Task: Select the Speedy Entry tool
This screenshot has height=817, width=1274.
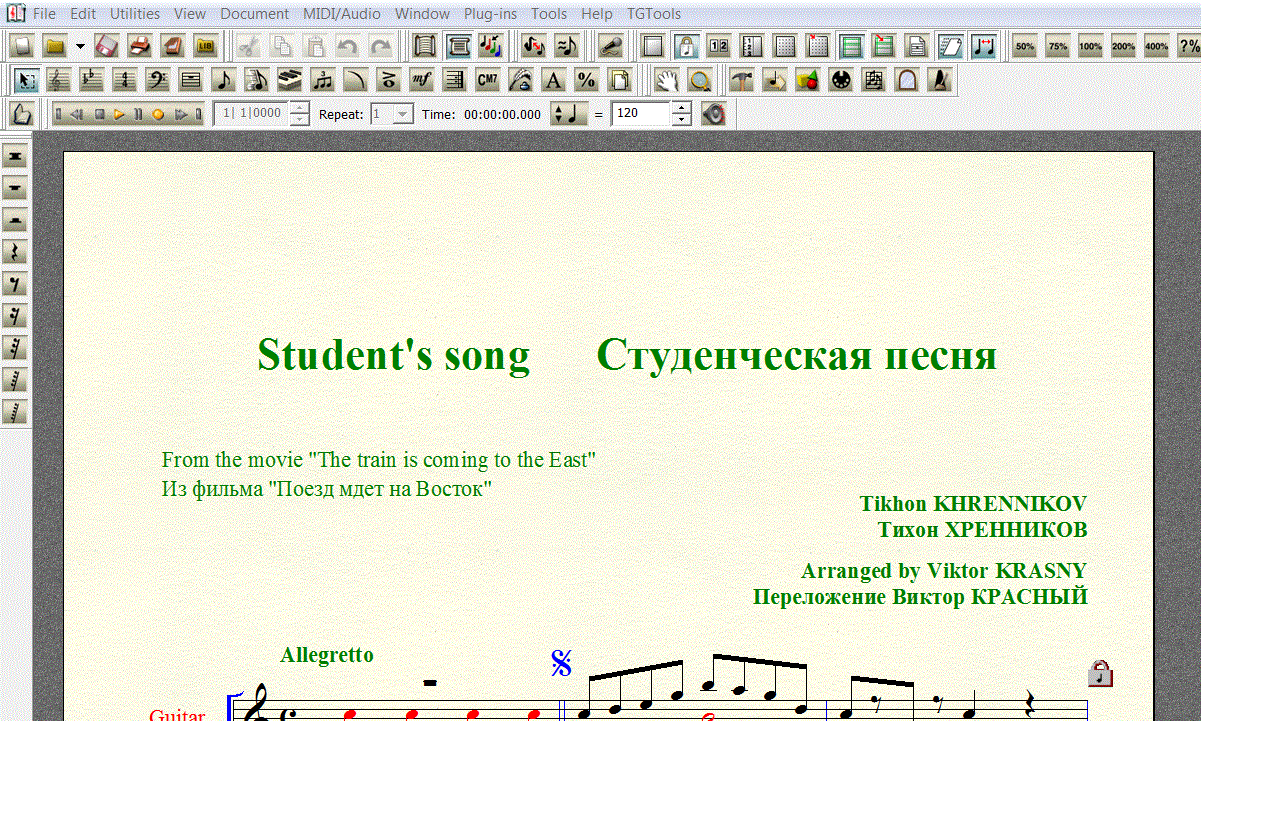Action: click(257, 80)
